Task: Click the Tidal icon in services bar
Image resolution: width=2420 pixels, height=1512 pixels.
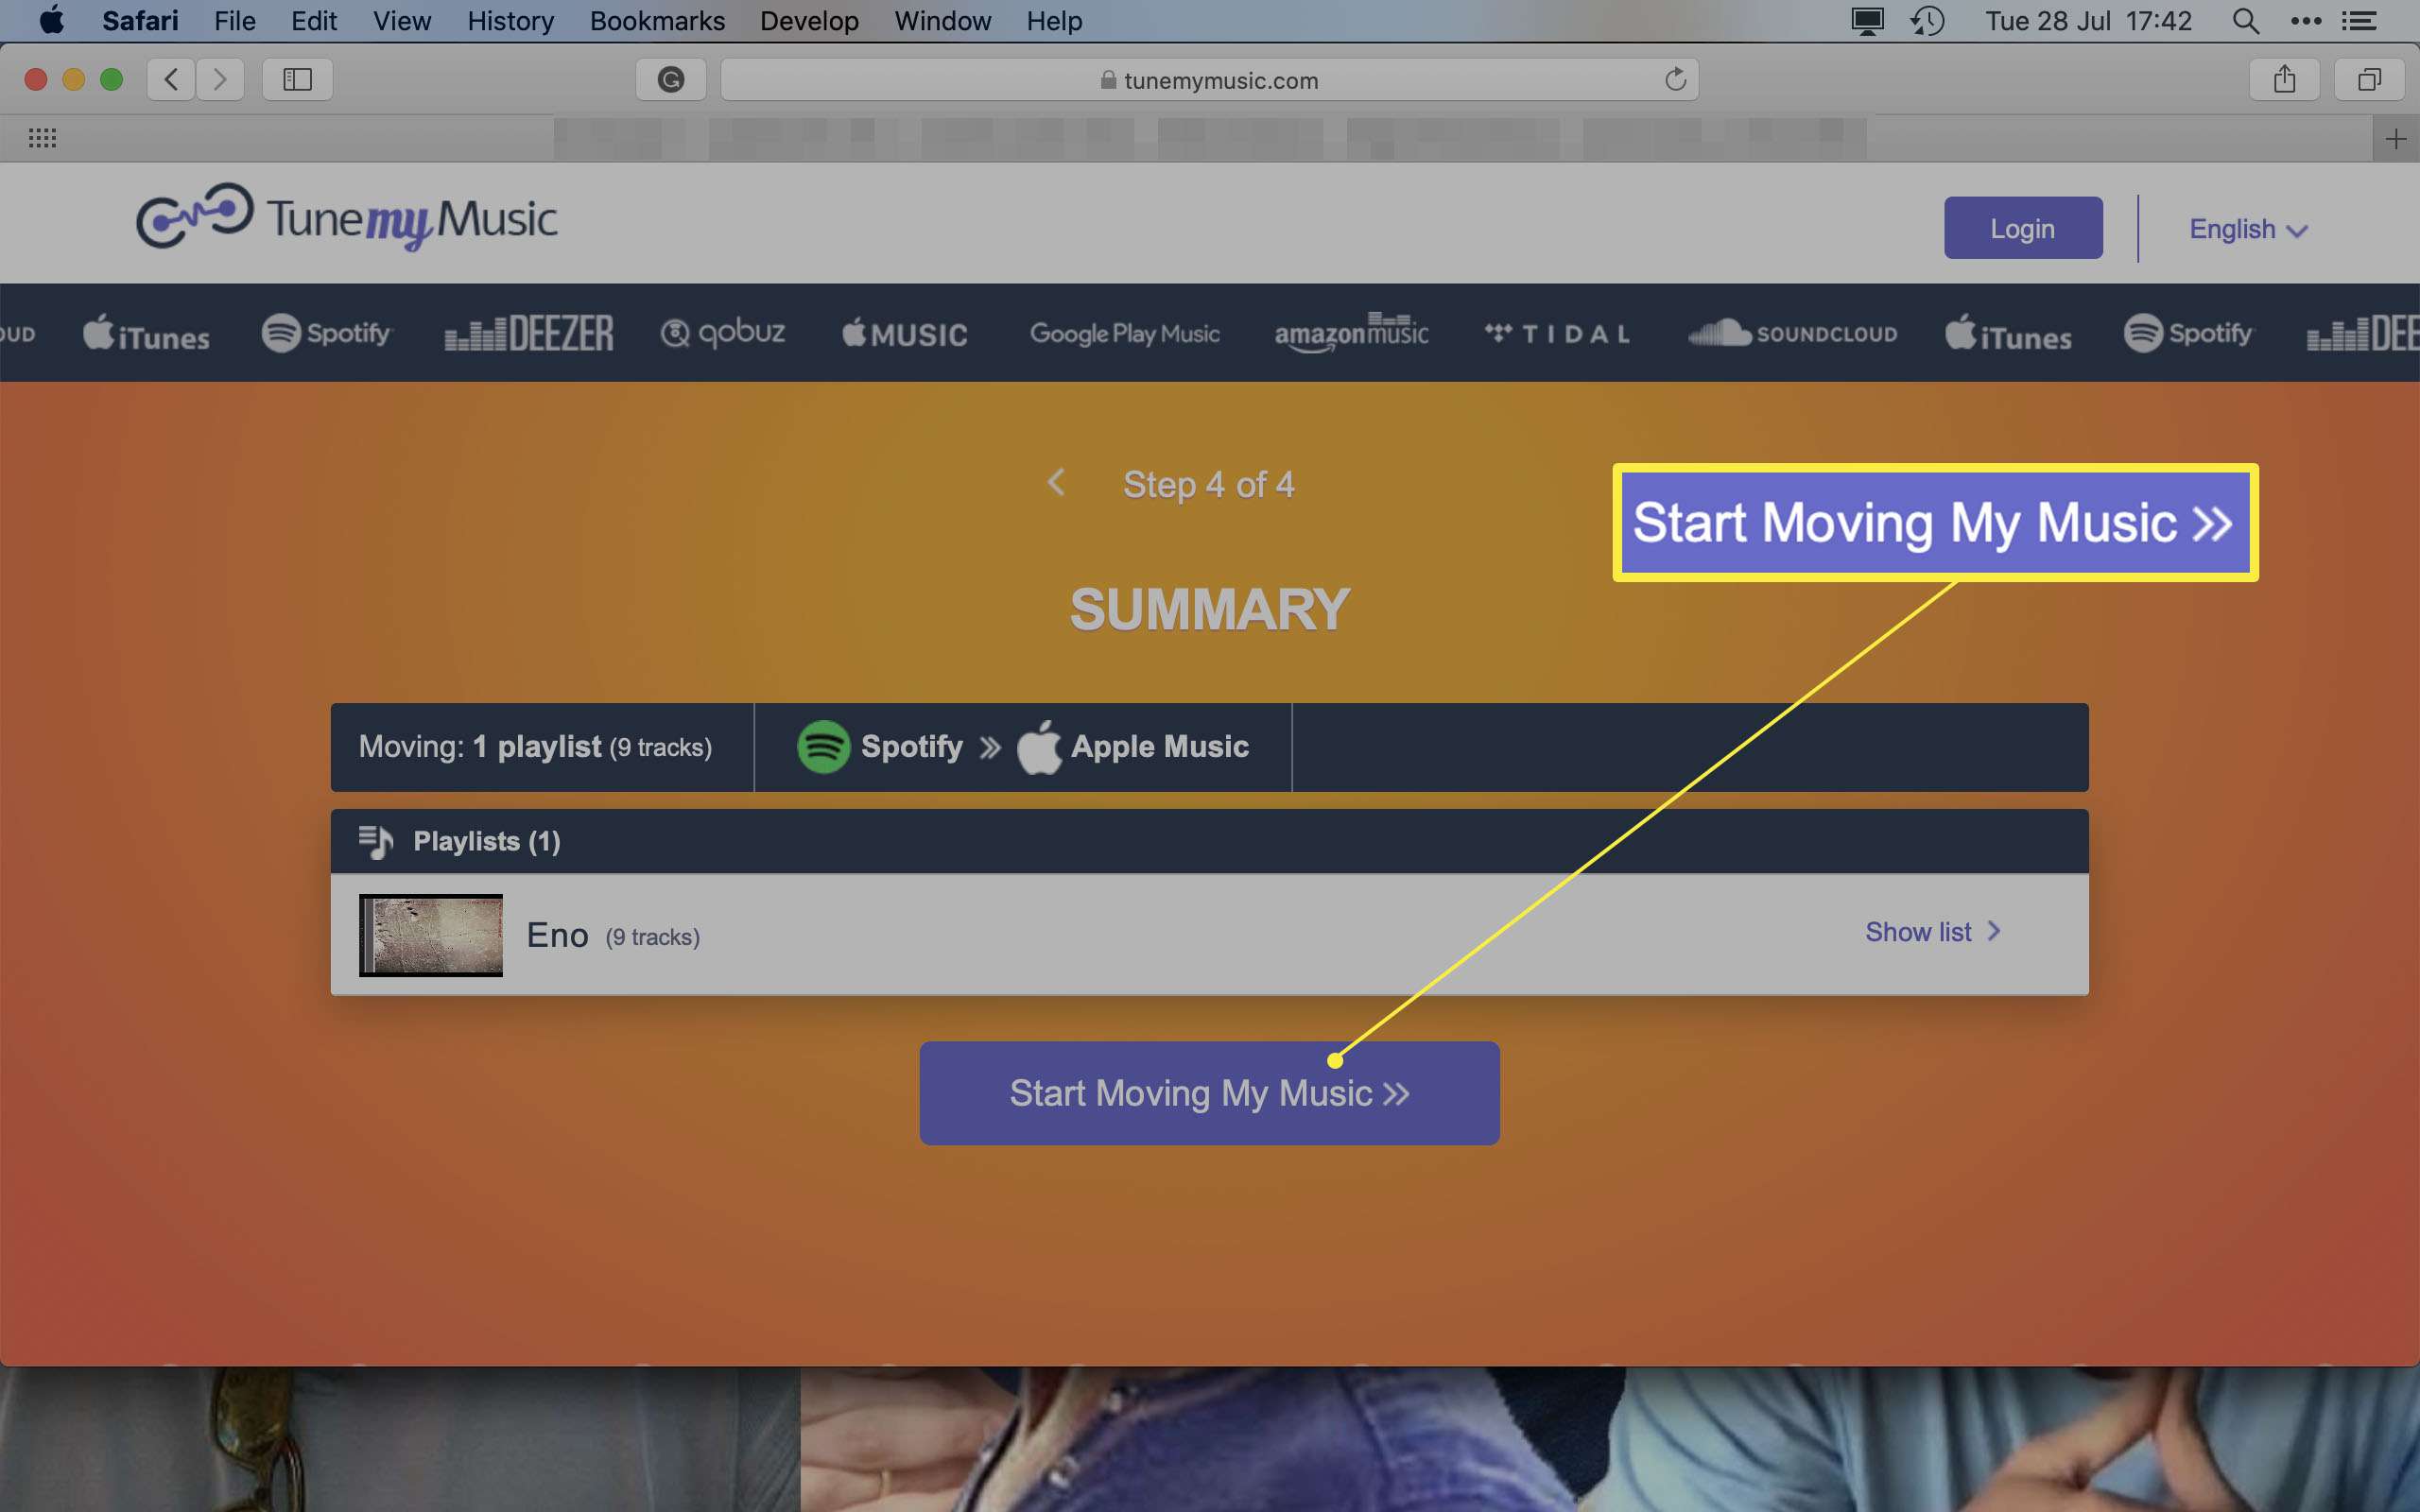Action: pyautogui.click(x=1556, y=335)
